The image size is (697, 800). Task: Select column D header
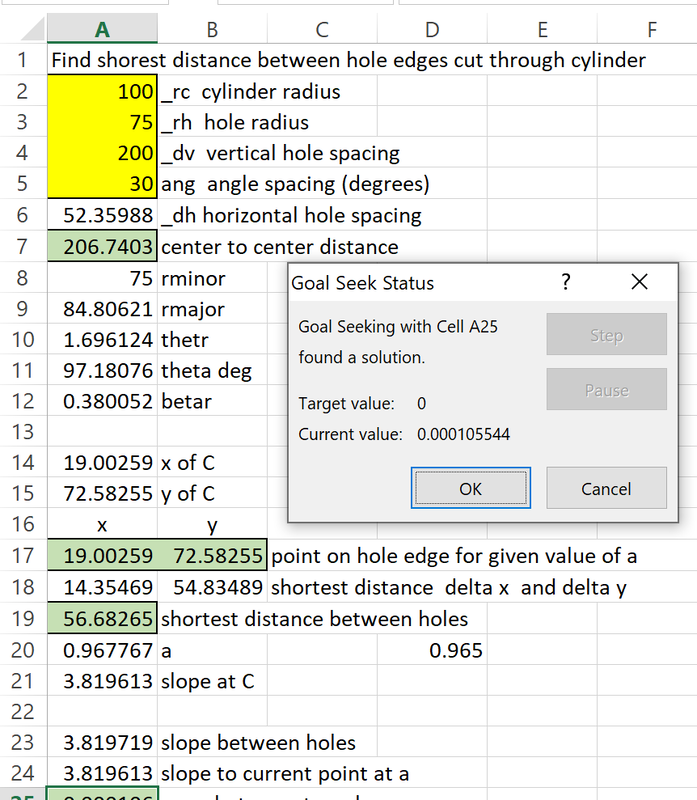pyautogui.click(x=432, y=30)
